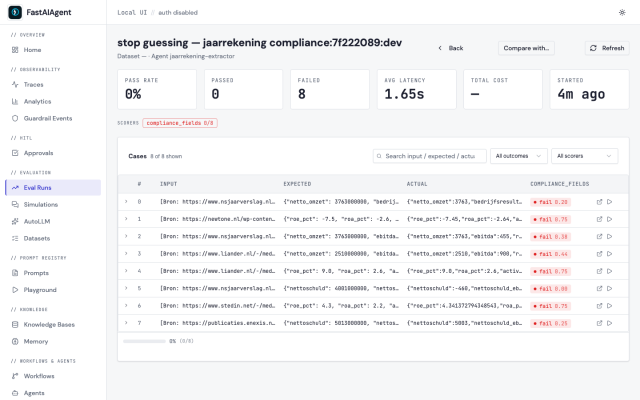Click the EXPECTED column header

click(297, 184)
